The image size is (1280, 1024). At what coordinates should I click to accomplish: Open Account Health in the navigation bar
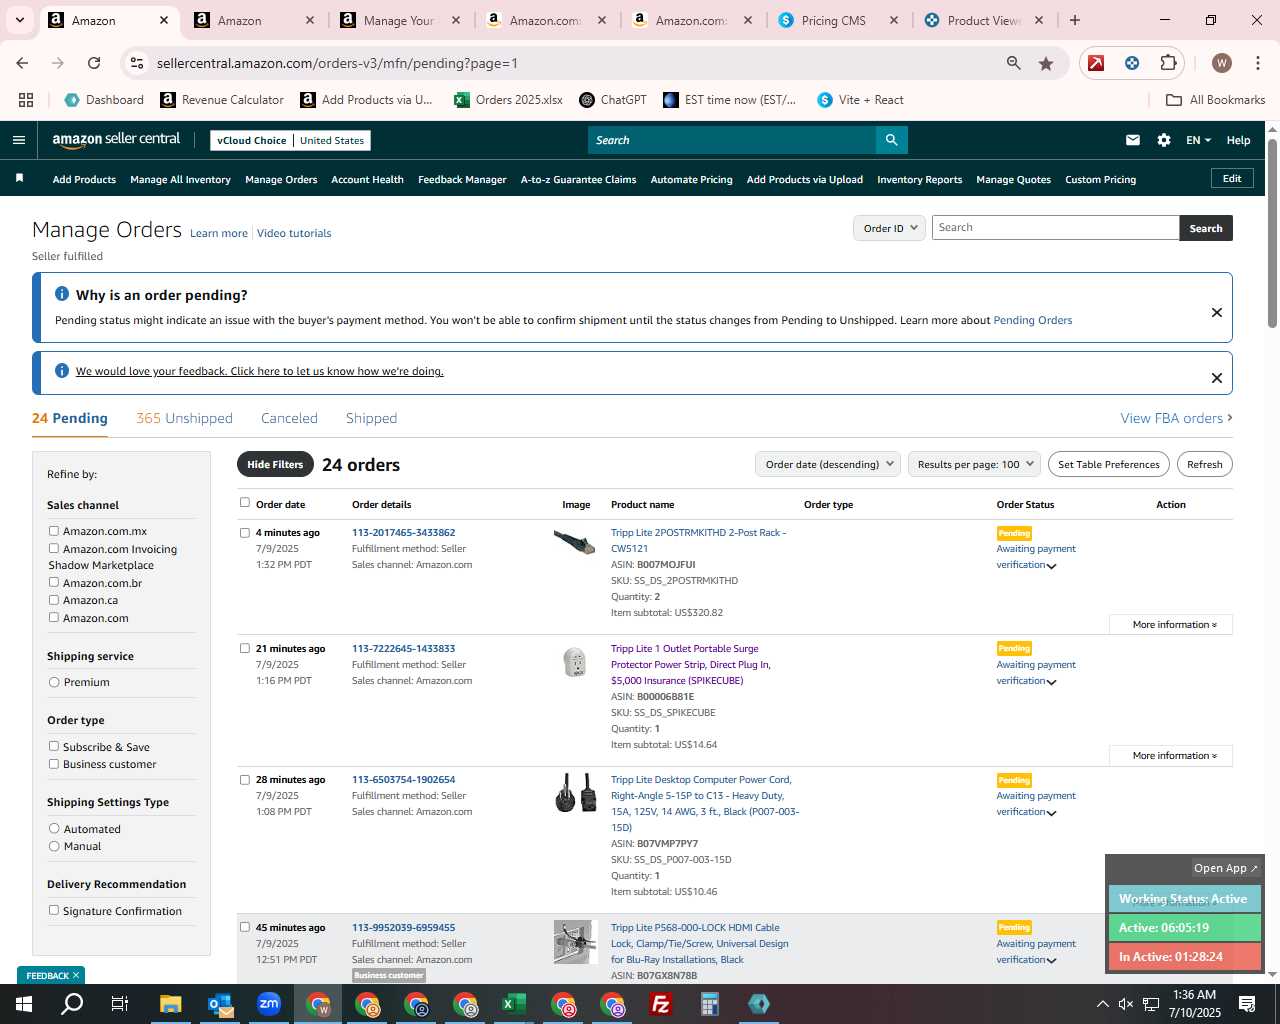click(367, 179)
